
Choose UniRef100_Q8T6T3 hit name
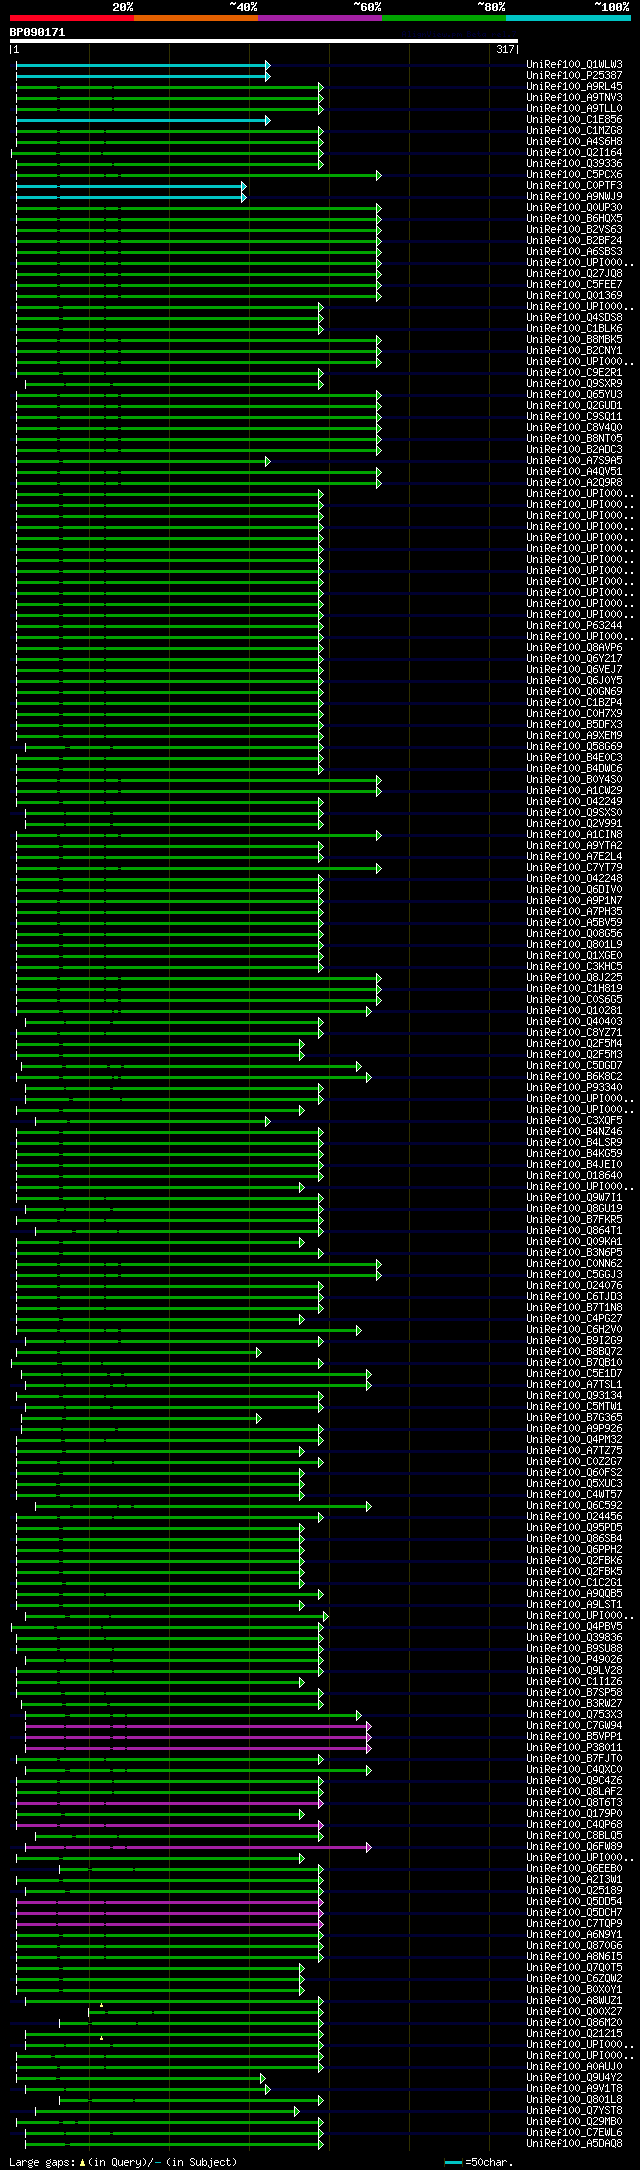tap(574, 1803)
